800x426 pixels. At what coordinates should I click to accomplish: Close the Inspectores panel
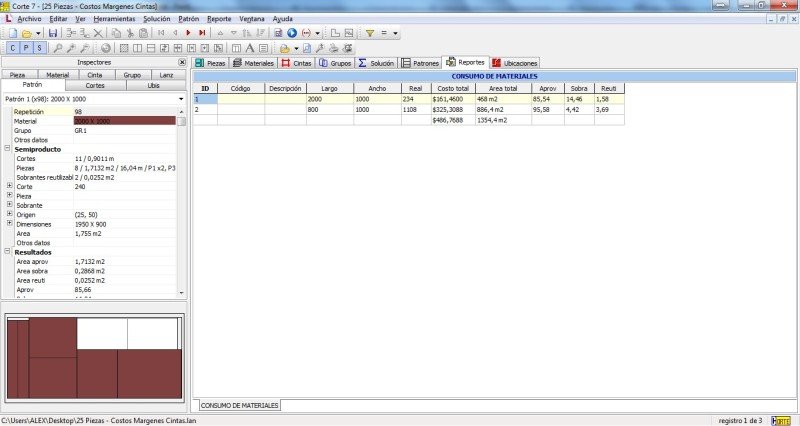(182, 62)
